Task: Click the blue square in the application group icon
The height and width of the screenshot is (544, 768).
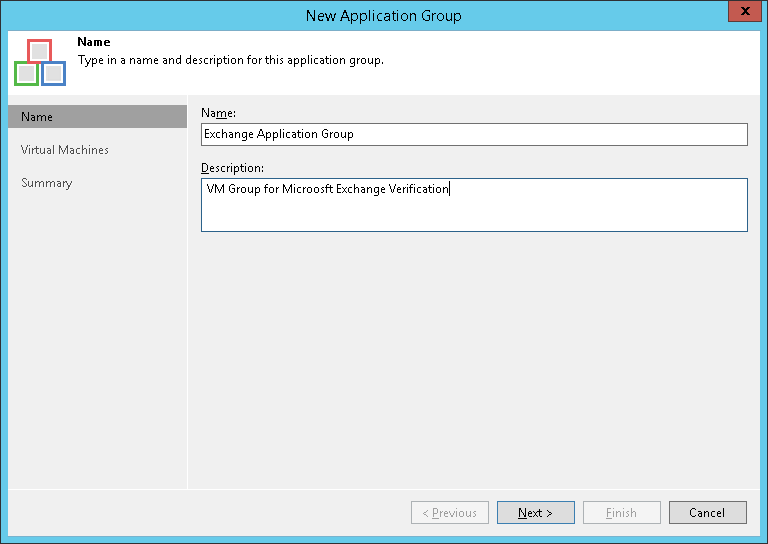Action: click(53, 73)
